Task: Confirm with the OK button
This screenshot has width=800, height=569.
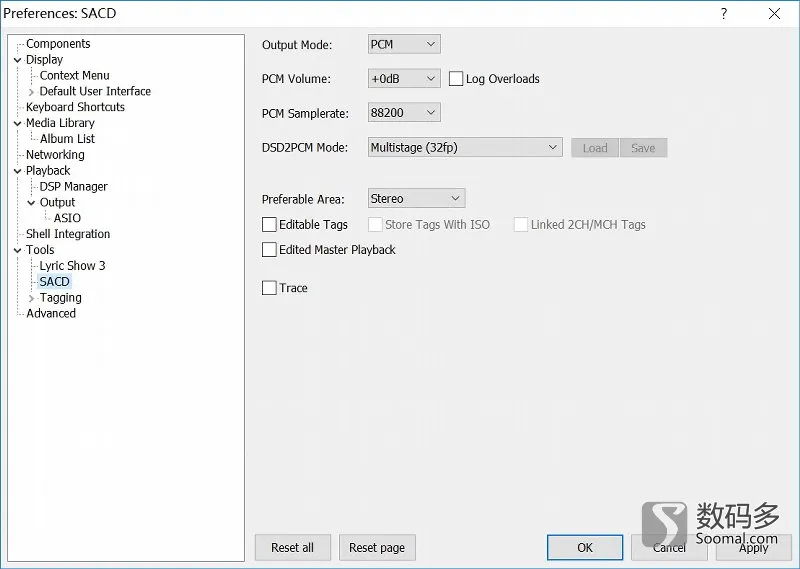Action: pyautogui.click(x=585, y=548)
